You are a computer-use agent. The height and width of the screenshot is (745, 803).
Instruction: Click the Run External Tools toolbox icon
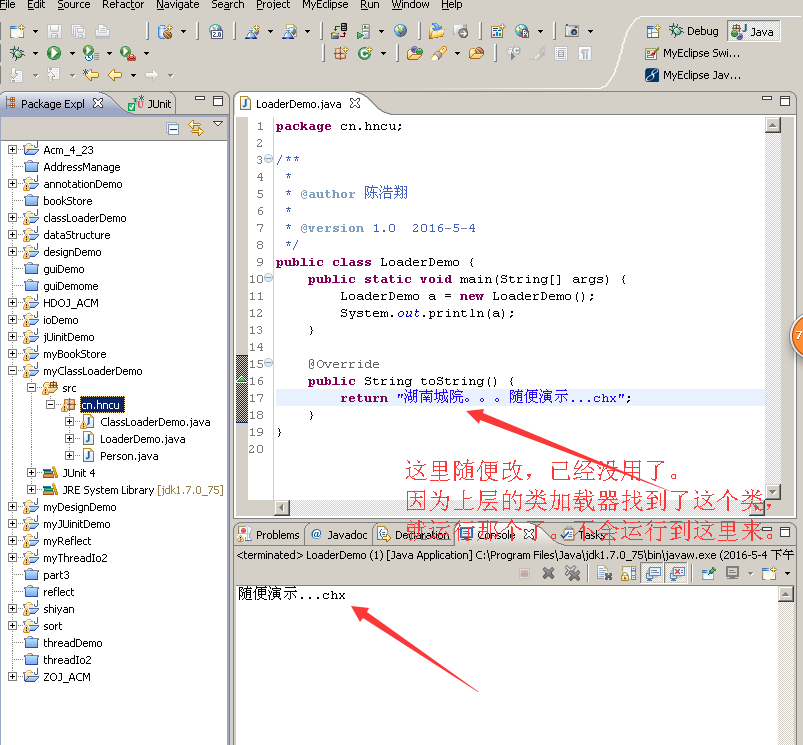point(128,53)
